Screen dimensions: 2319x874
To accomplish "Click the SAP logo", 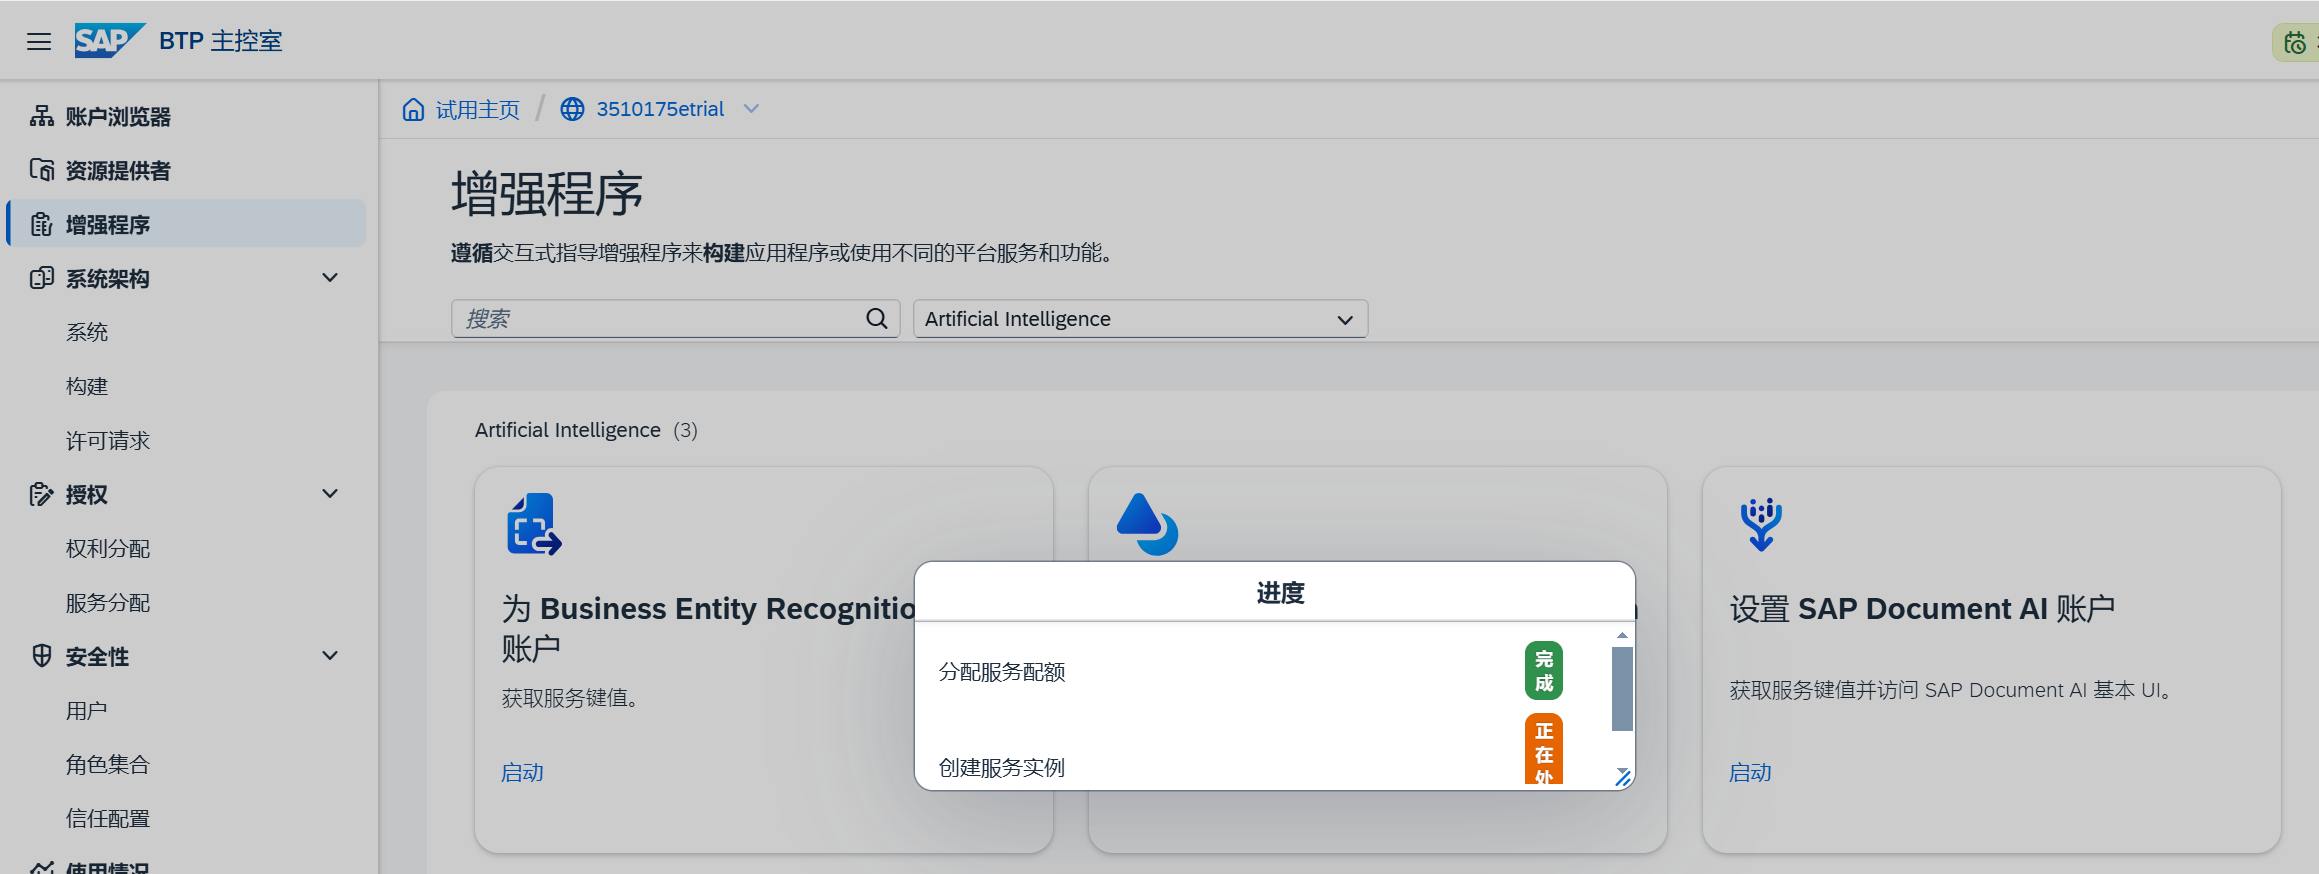I will coord(110,41).
